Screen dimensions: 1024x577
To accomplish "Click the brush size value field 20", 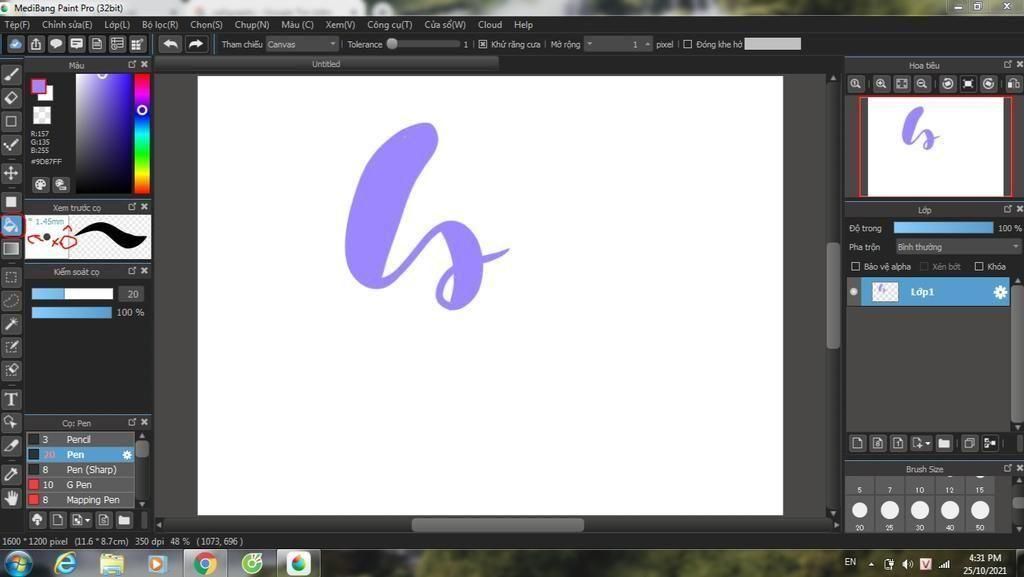I will coord(131,294).
